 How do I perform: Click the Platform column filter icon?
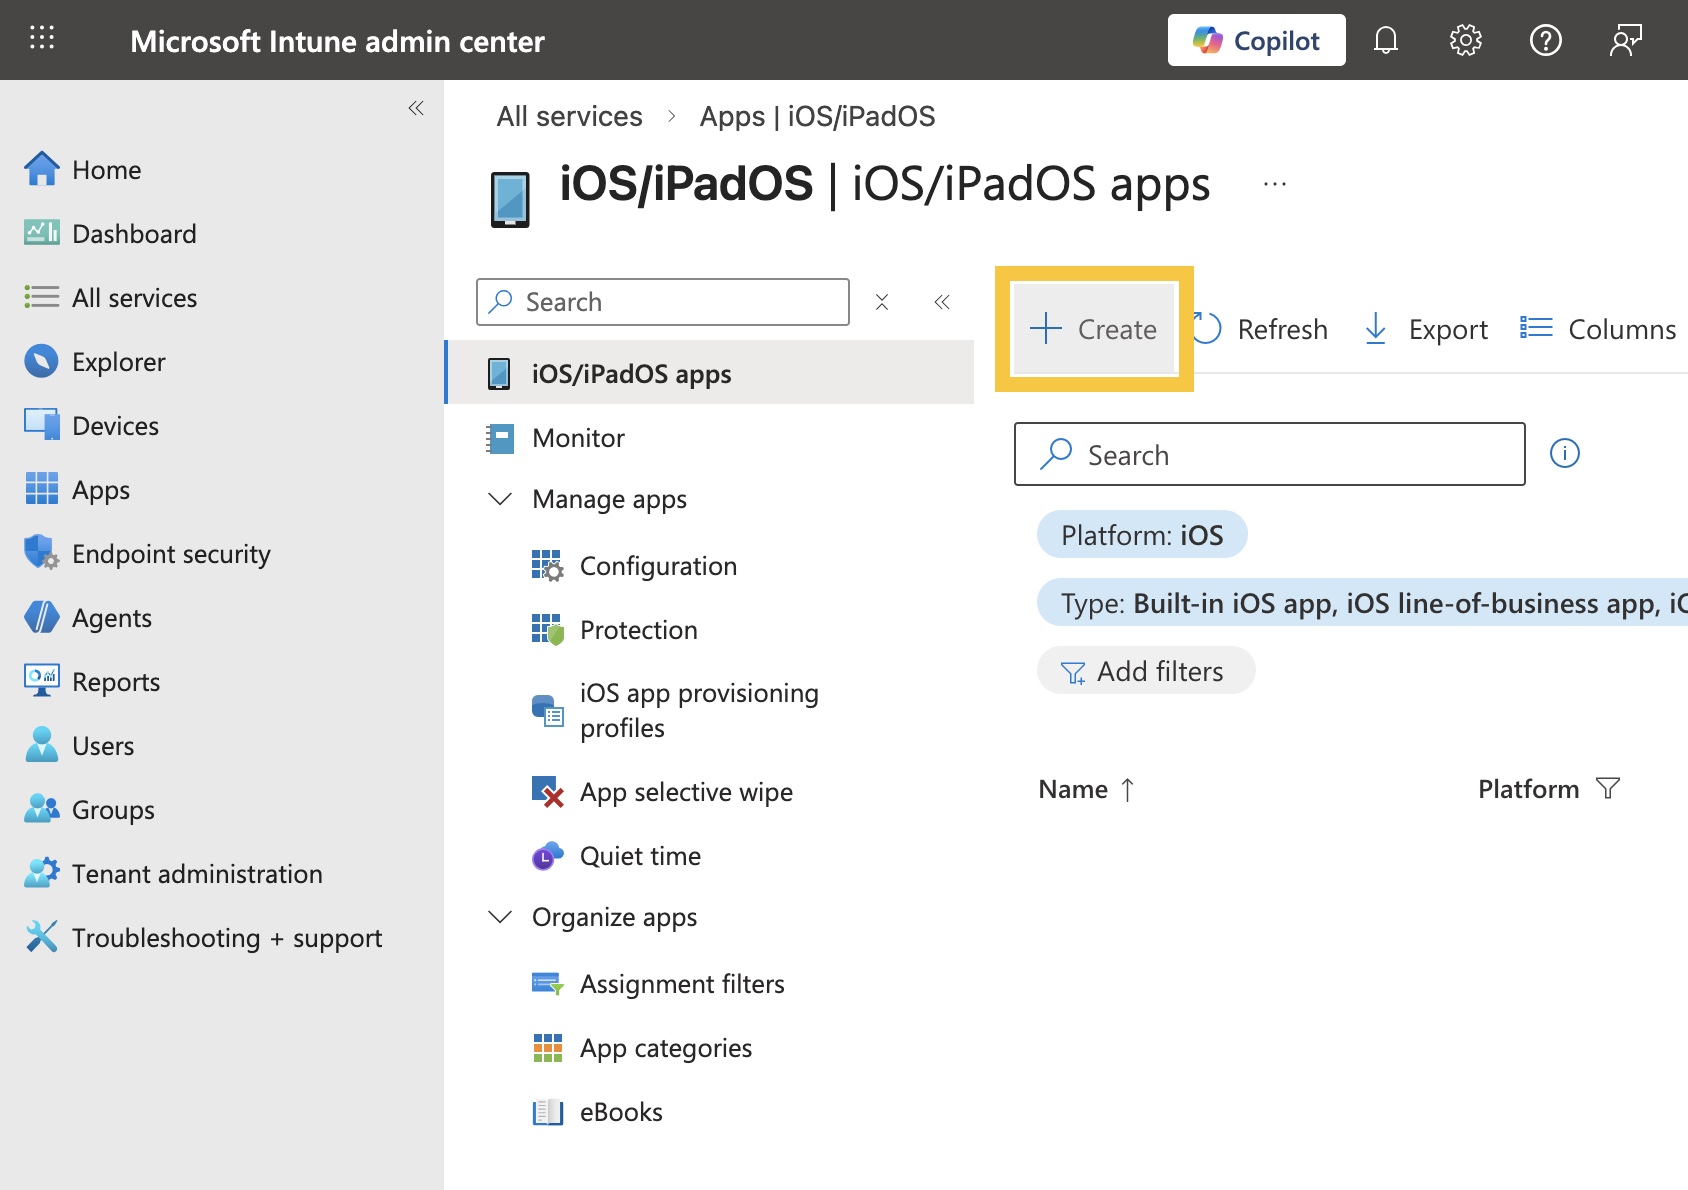[1607, 789]
